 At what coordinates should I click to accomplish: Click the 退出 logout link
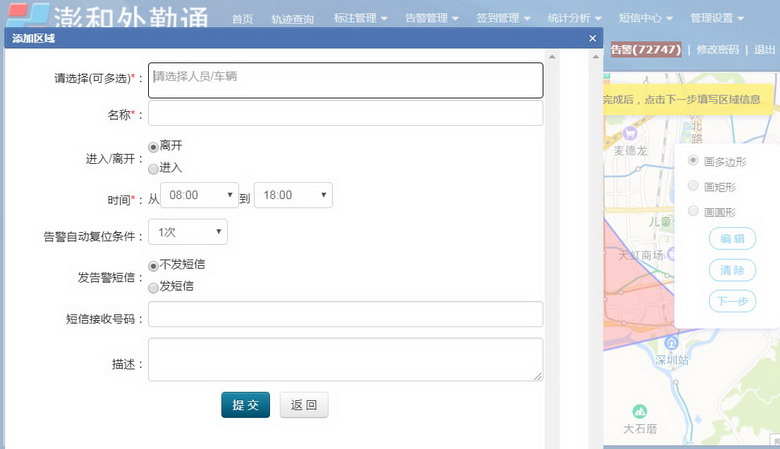[764, 49]
